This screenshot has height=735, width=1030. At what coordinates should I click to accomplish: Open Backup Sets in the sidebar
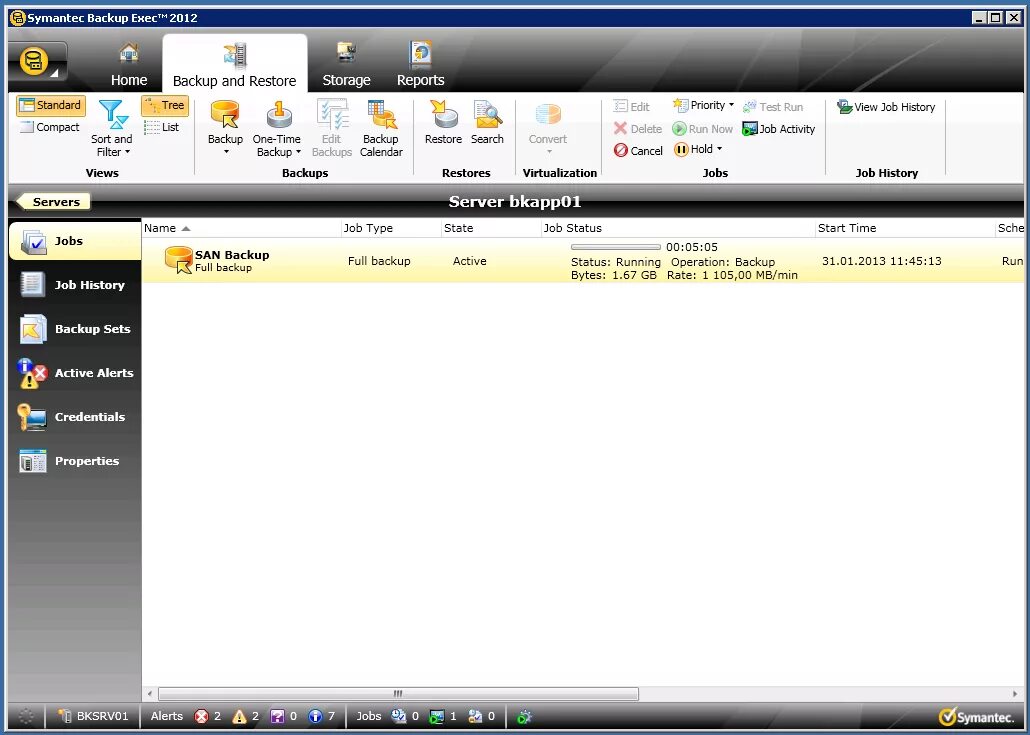coord(76,329)
